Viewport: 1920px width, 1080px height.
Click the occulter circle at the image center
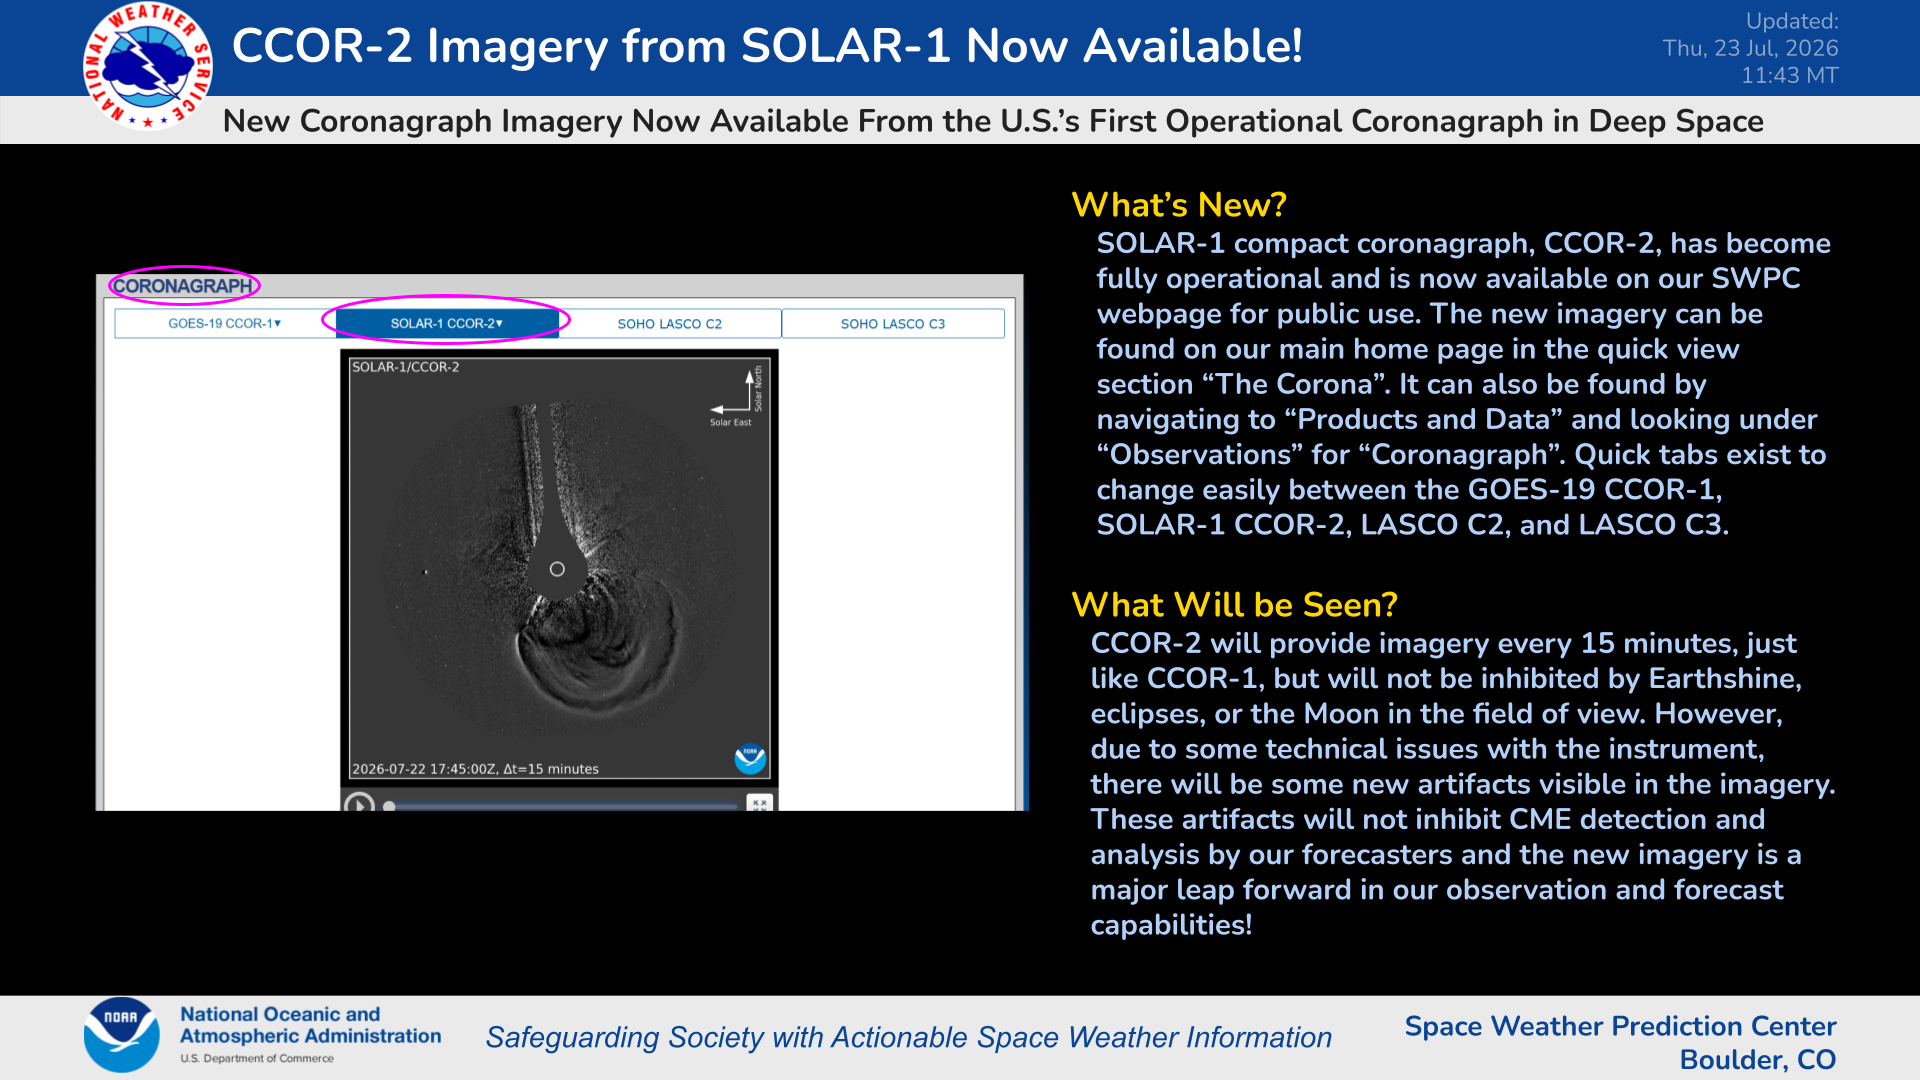557,569
